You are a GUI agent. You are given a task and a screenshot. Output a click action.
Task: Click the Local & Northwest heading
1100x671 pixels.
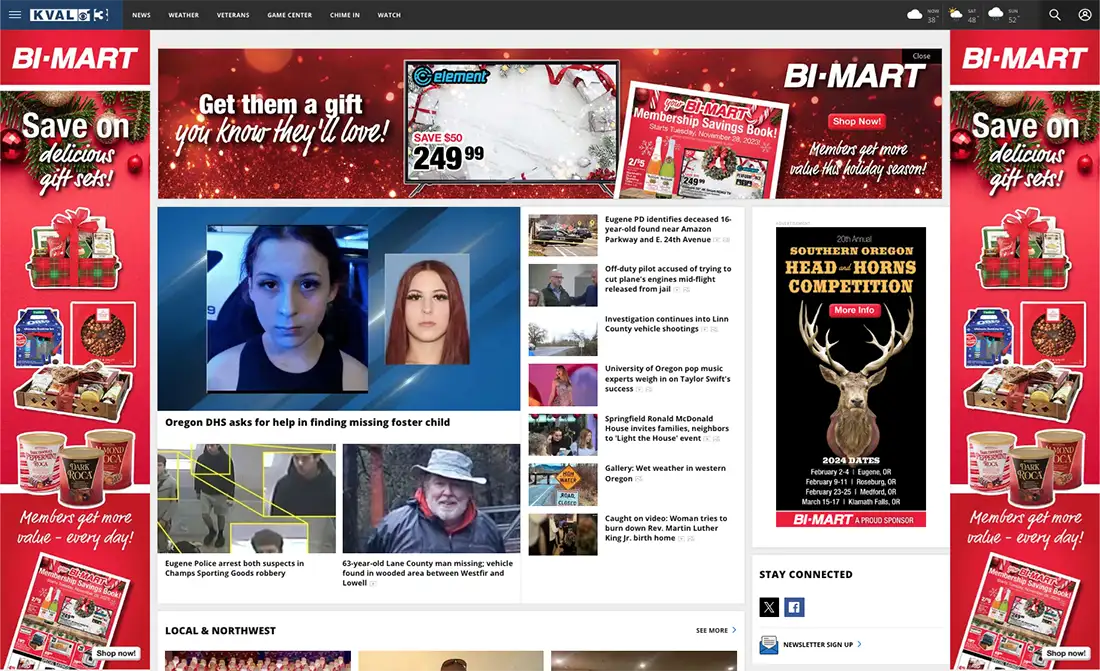pyautogui.click(x=220, y=630)
